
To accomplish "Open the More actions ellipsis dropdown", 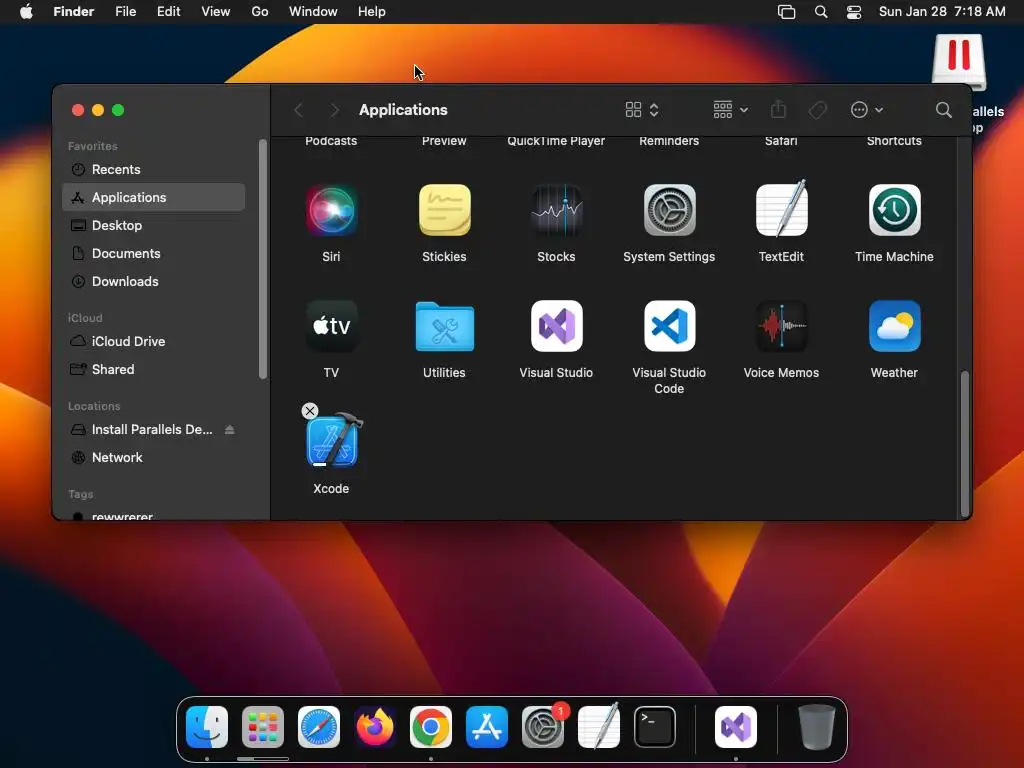I will click(867, 110).
